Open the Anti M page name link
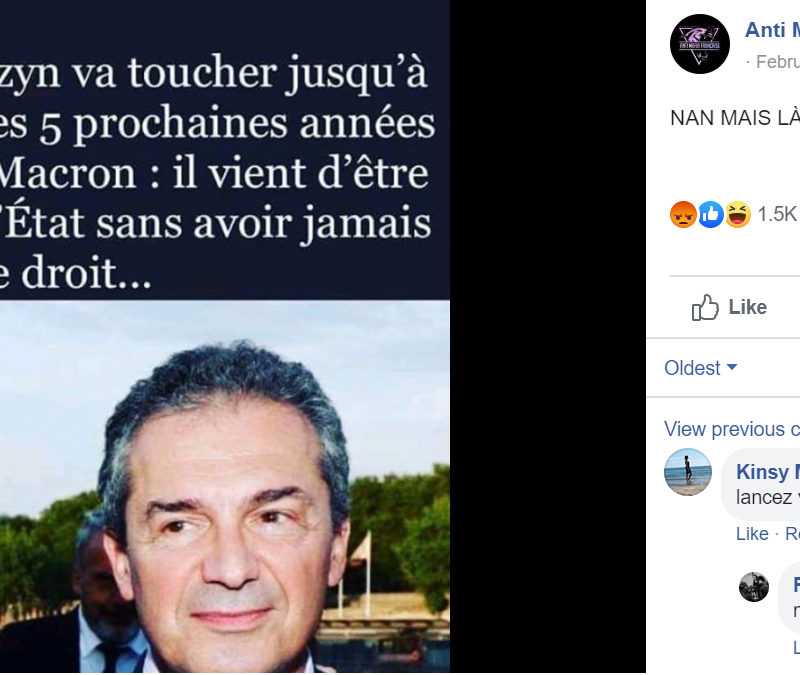Screen dimensions: 800x675 772,30
